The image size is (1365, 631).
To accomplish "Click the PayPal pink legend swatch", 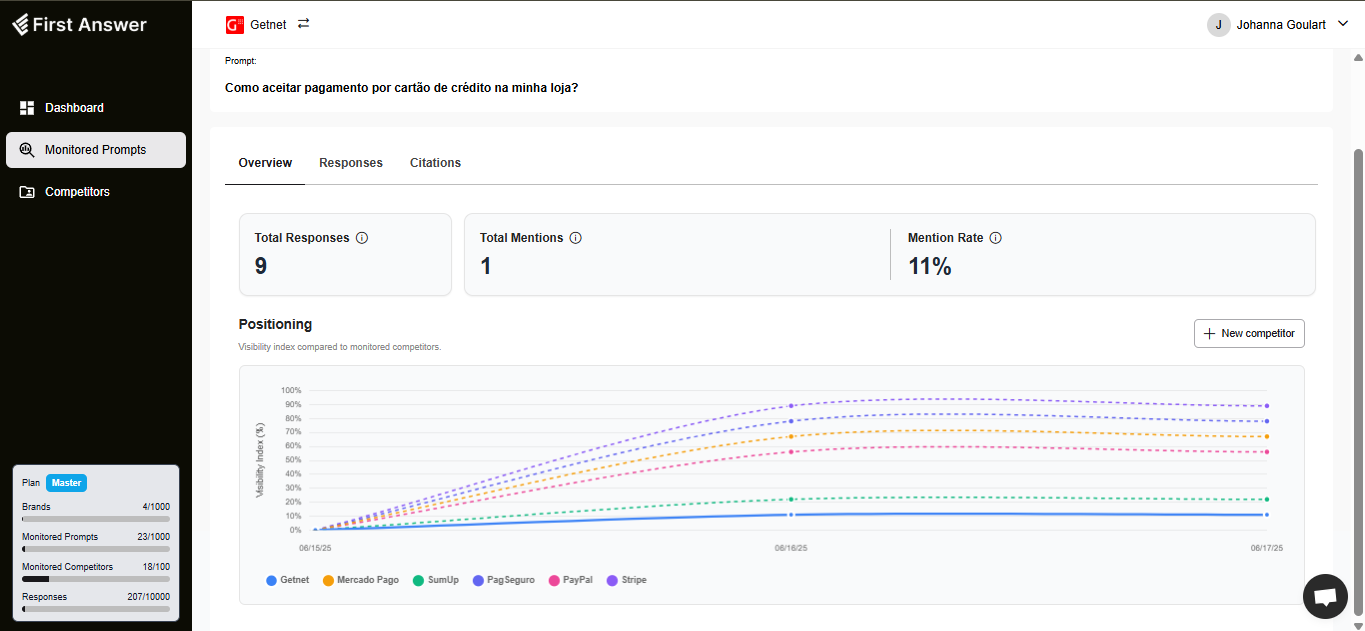I will [x=555, y=580].
